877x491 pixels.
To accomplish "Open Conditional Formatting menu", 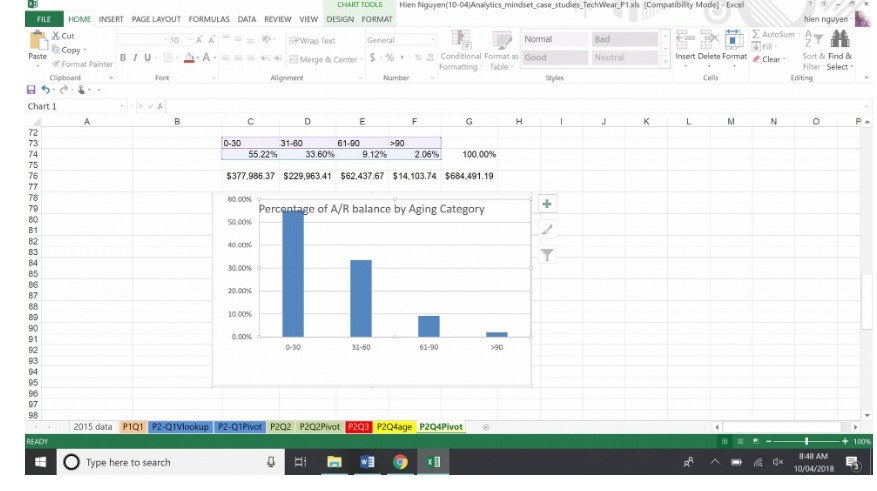I will 460,50.
